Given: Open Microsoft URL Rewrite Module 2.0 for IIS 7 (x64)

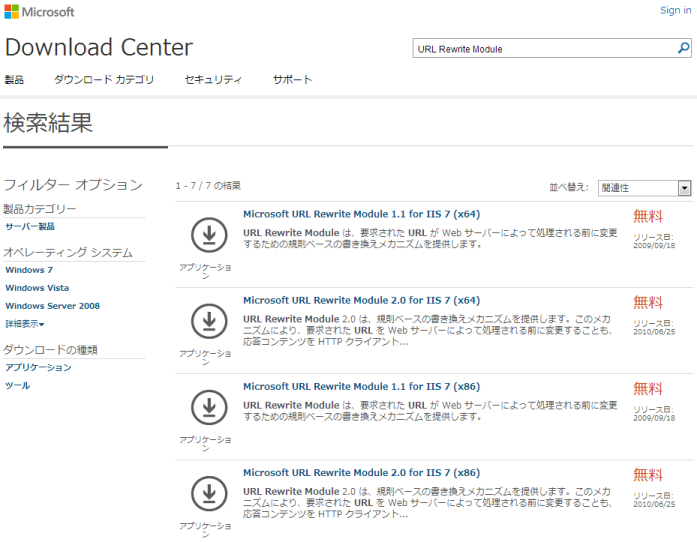Looking at the screenshot, I should 361,300.
